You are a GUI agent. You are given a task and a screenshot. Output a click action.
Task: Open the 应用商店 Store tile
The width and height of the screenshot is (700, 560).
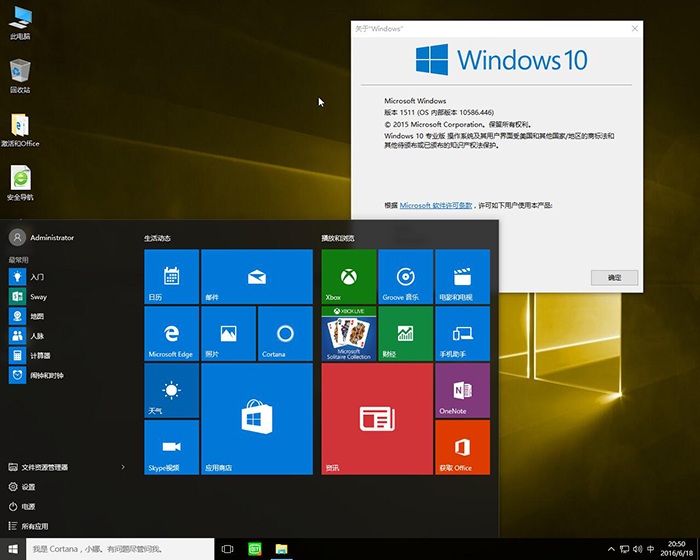(x=257, y=418)
